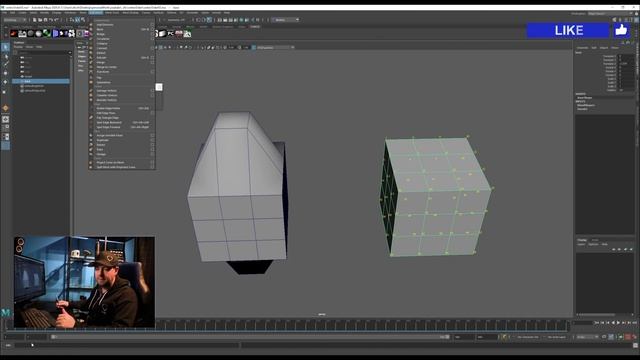The image size is (640, 360).
Task: Step forward one frame
Action: [624, 323]
